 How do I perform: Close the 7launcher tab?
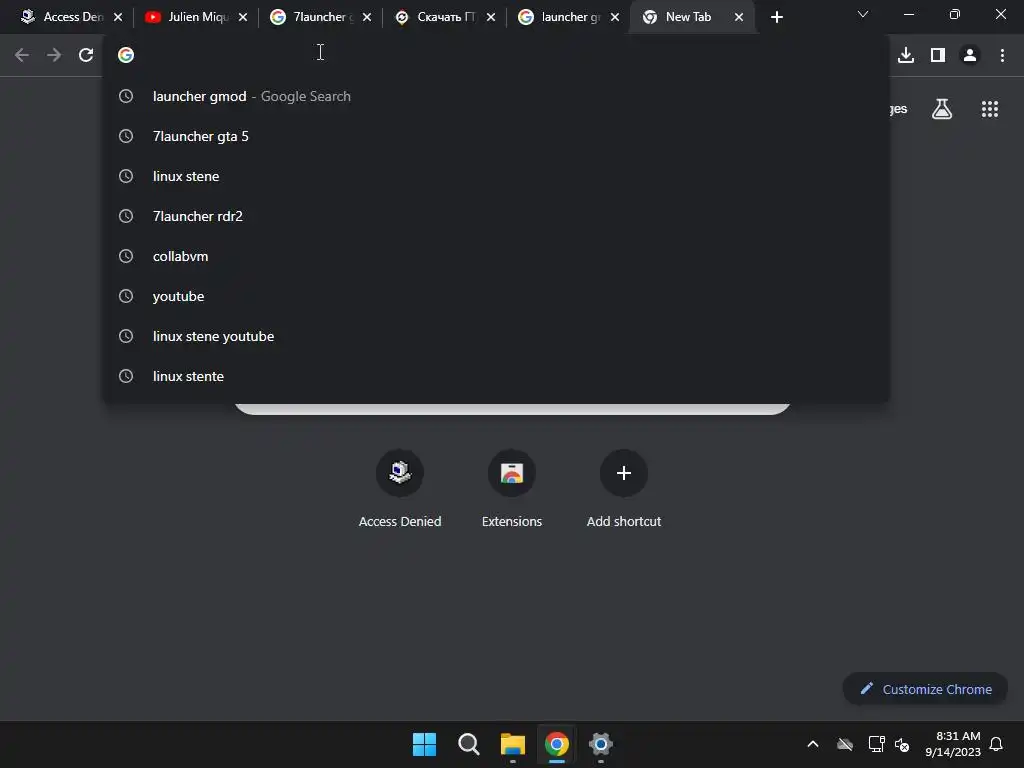click(367, 17)
